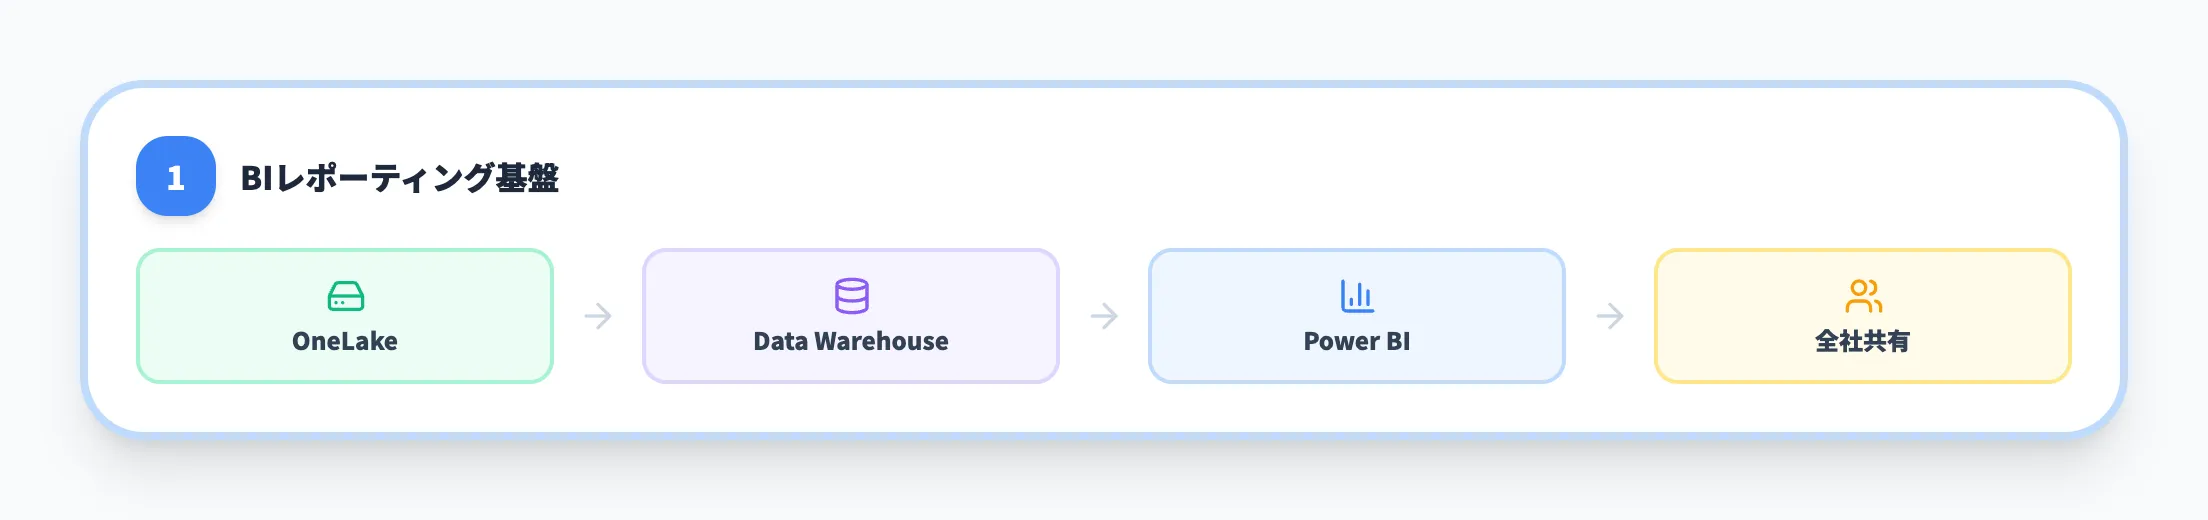The height and width of the screenshot is (520, 2208).
Task: Click the arrow between OneLake and Data Warehouse
Action: pyautogui.click(x=598, y=316)
